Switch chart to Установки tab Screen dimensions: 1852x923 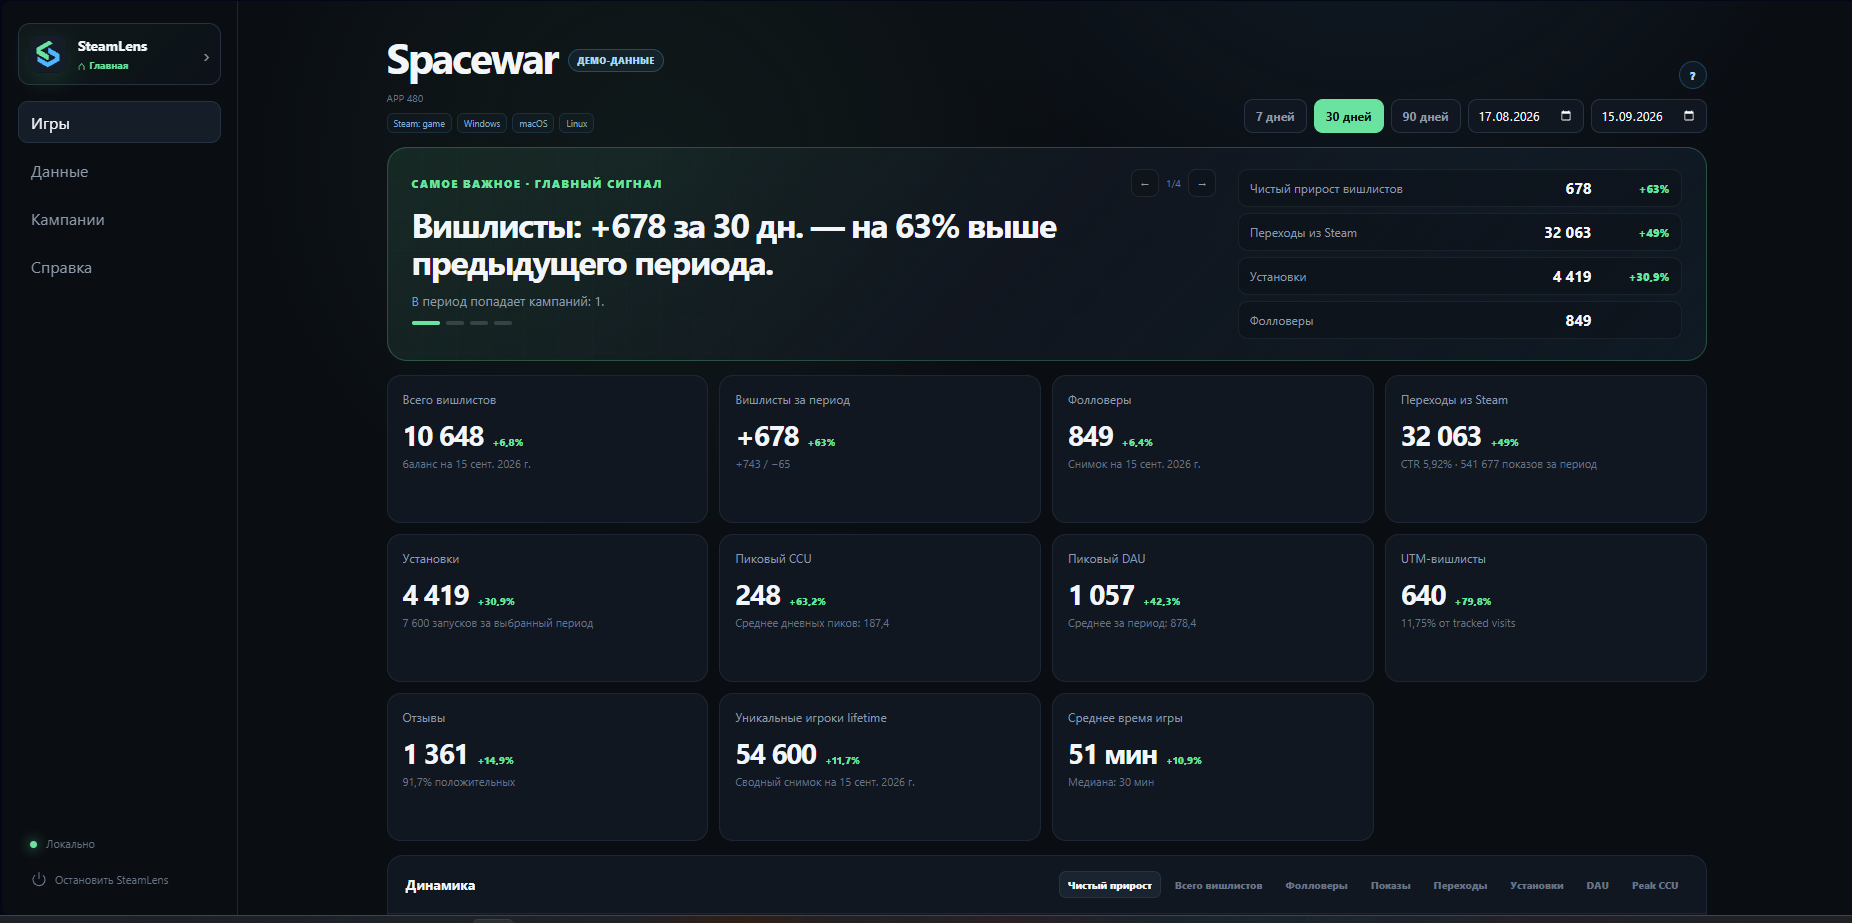[1537, 885]
